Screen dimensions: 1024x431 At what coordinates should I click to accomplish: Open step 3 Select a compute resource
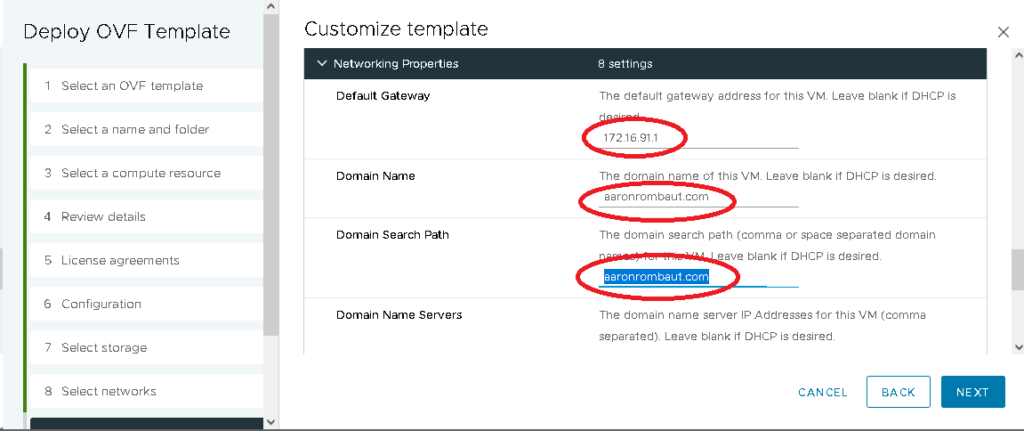coord(140,173)
